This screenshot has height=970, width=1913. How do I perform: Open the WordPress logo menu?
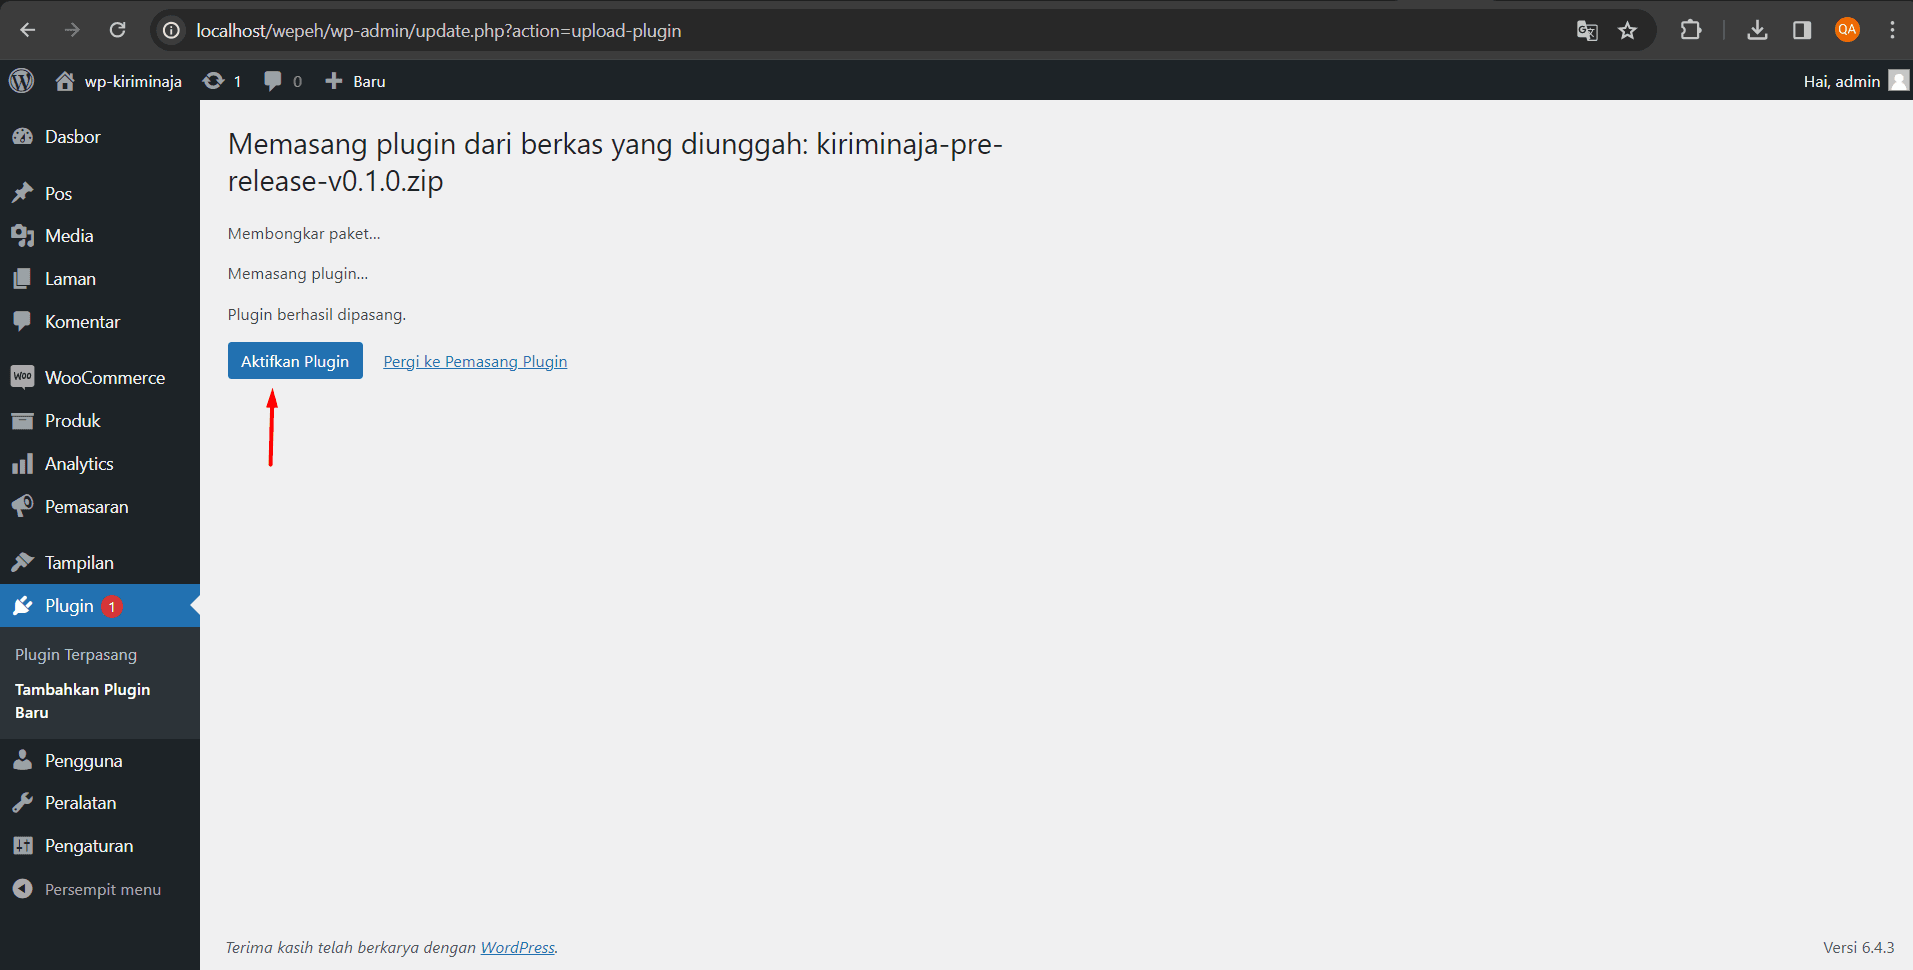pos(20,80)
